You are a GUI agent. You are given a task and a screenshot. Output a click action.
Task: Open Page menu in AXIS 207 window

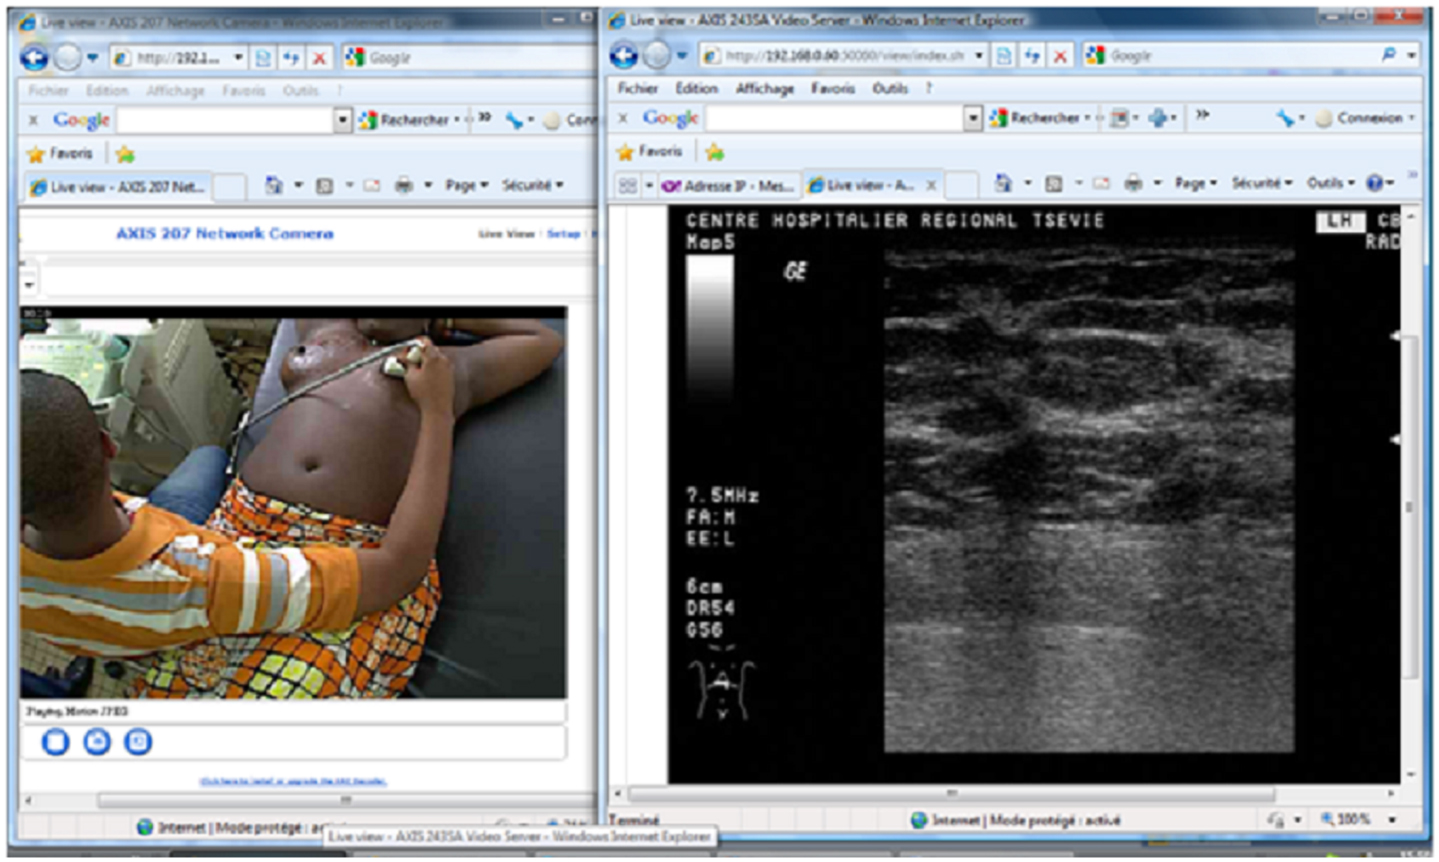coord(466,185)
